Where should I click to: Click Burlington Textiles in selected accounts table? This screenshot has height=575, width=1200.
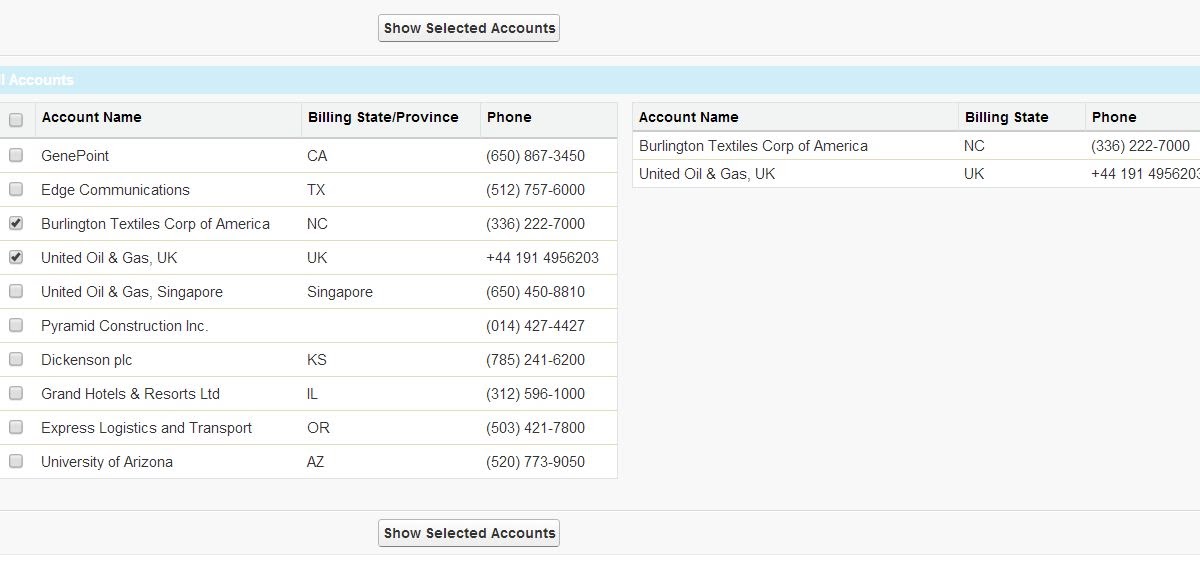tap(753, 146)
